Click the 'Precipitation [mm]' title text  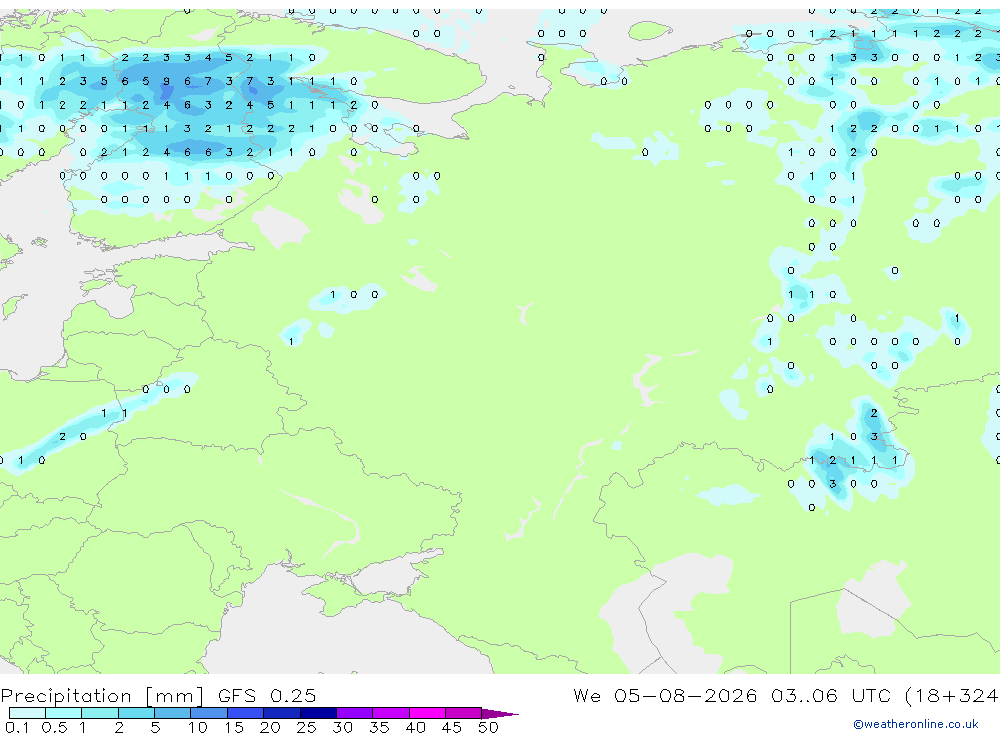point(102,696)
